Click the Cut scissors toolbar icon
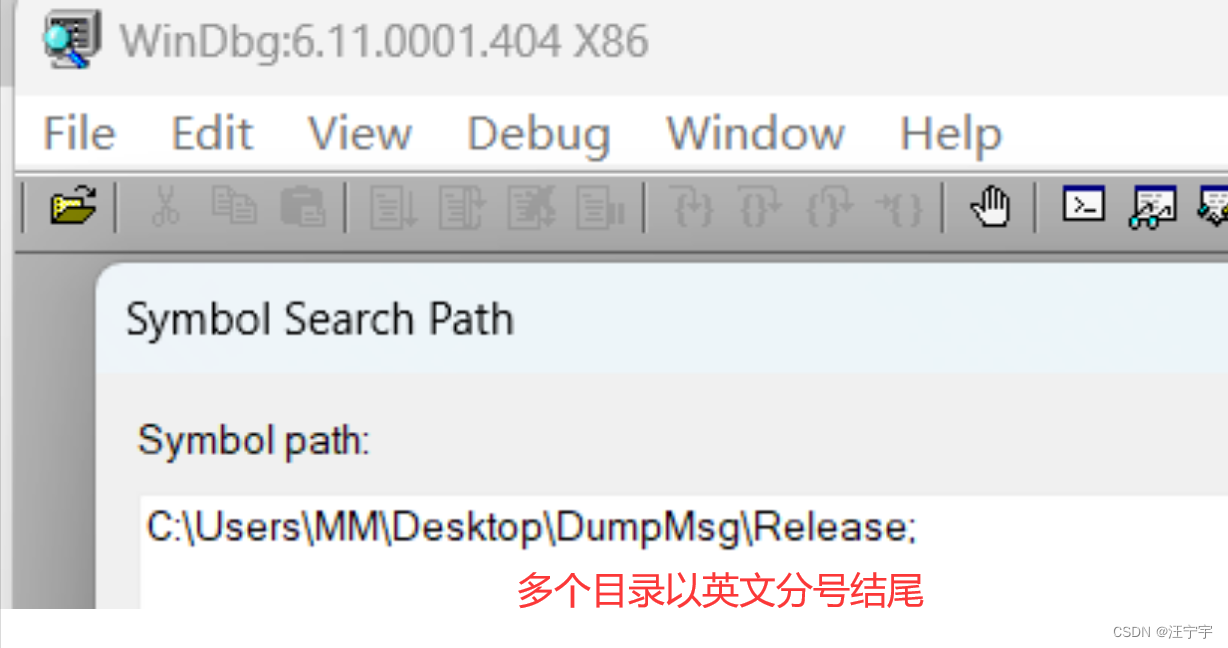This screenshot has width=1228, height=648. point(165,207)
